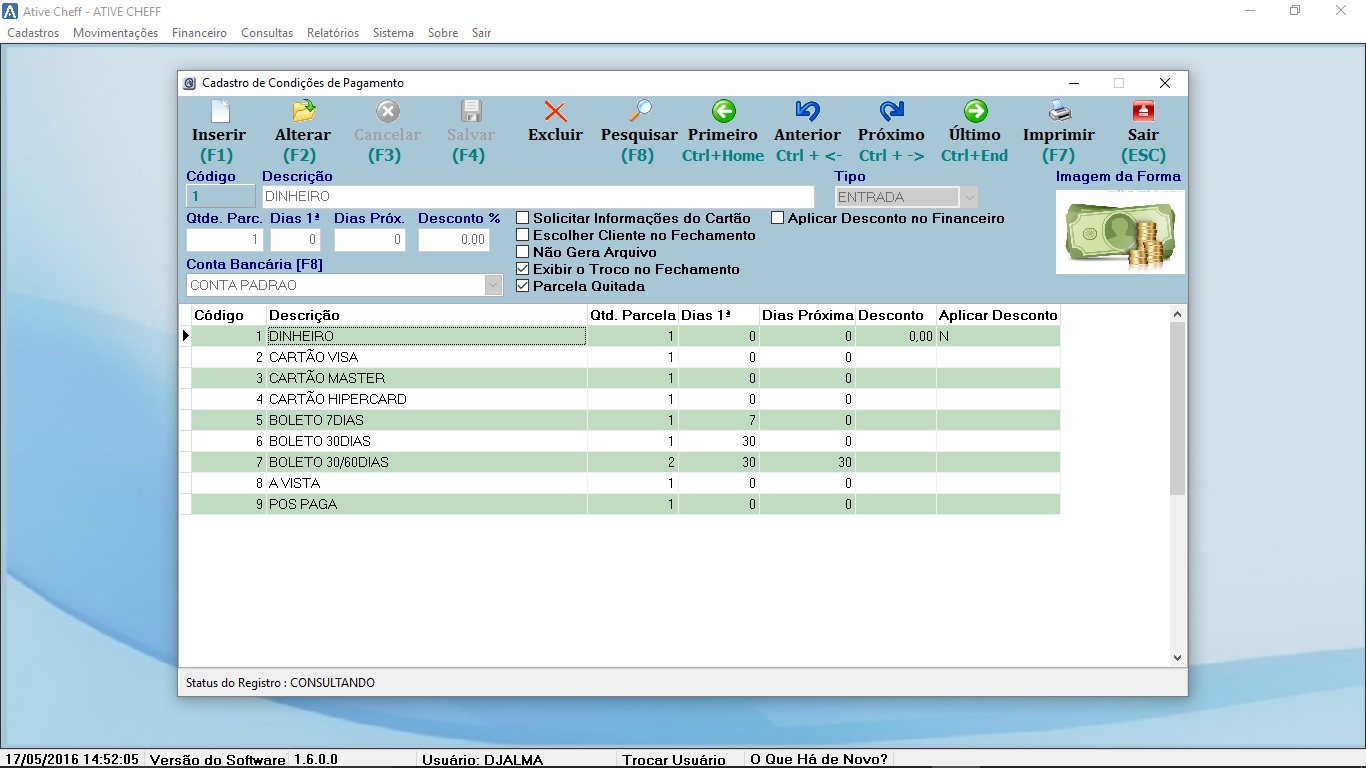The image size is (1366, 768).
Task: Go to Próximo record icon
Action: click(x=891, y=111)
